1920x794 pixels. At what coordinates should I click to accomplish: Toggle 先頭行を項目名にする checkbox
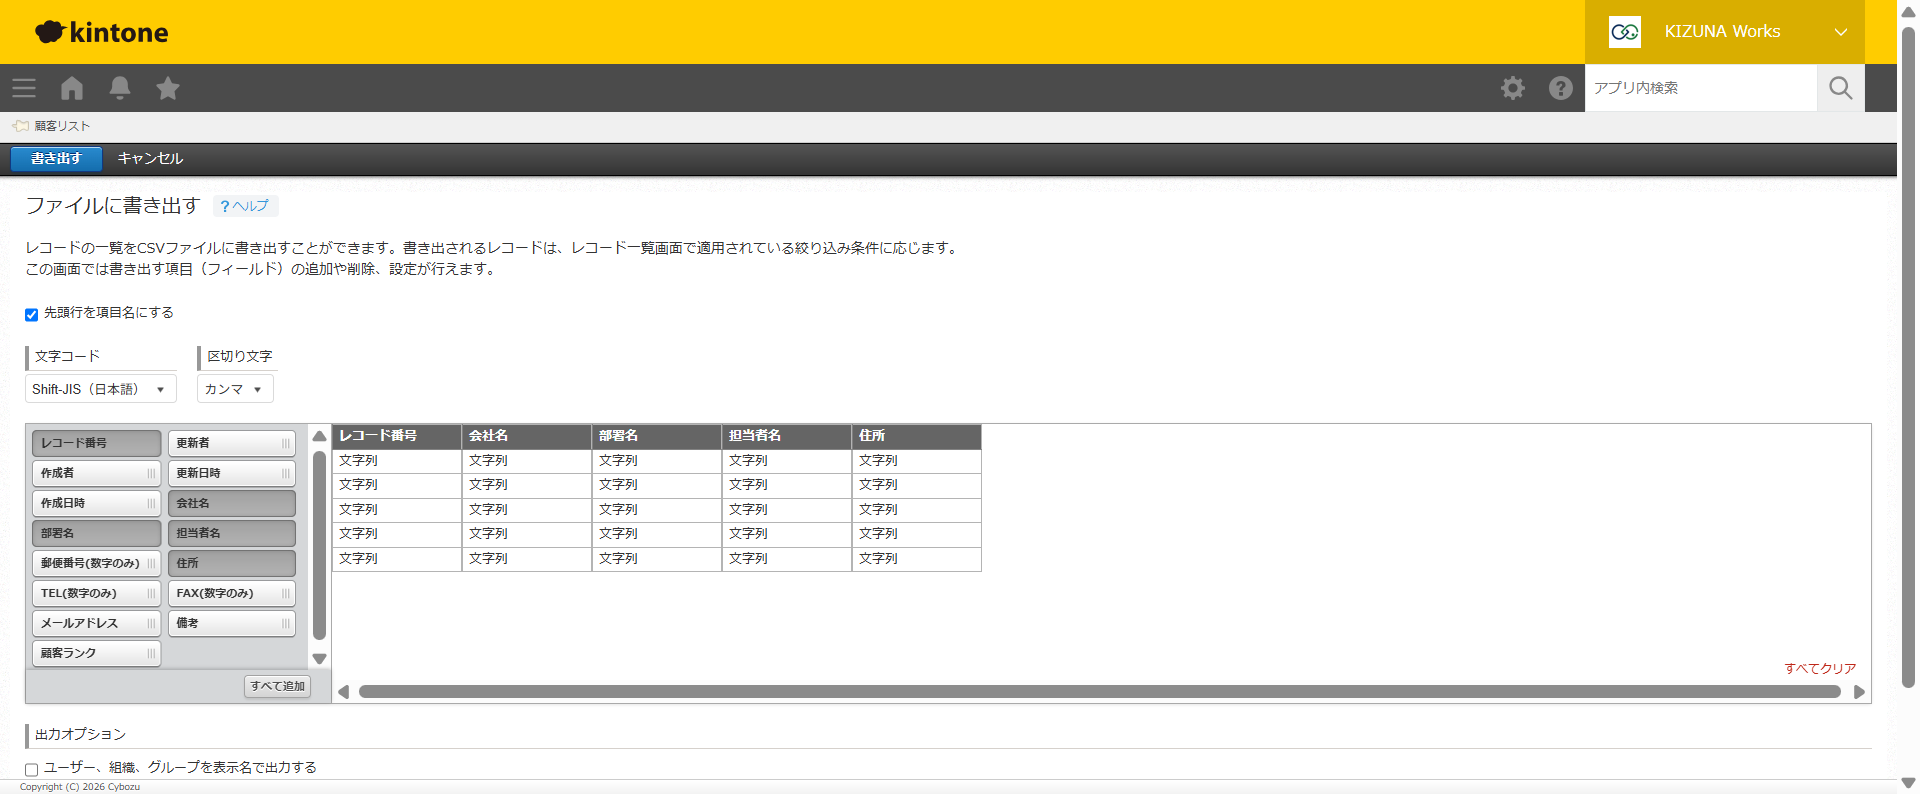pyautogui.click(x=31, y=314)
